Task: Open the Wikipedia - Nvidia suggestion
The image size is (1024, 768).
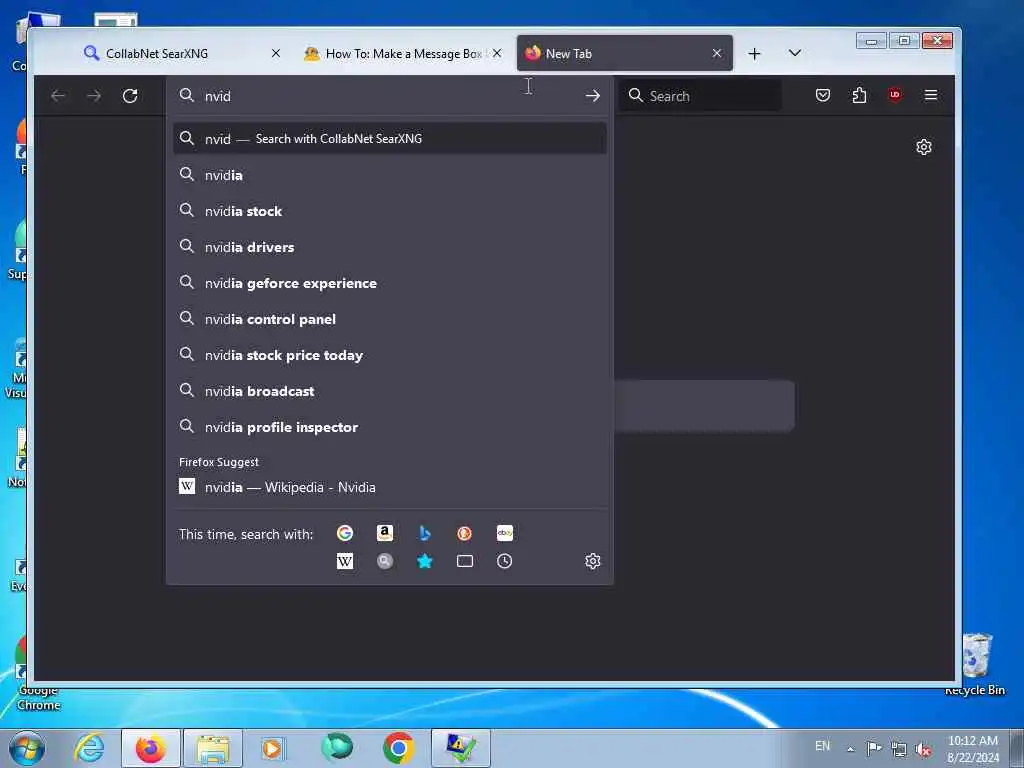Action: (x=390, y=487)
